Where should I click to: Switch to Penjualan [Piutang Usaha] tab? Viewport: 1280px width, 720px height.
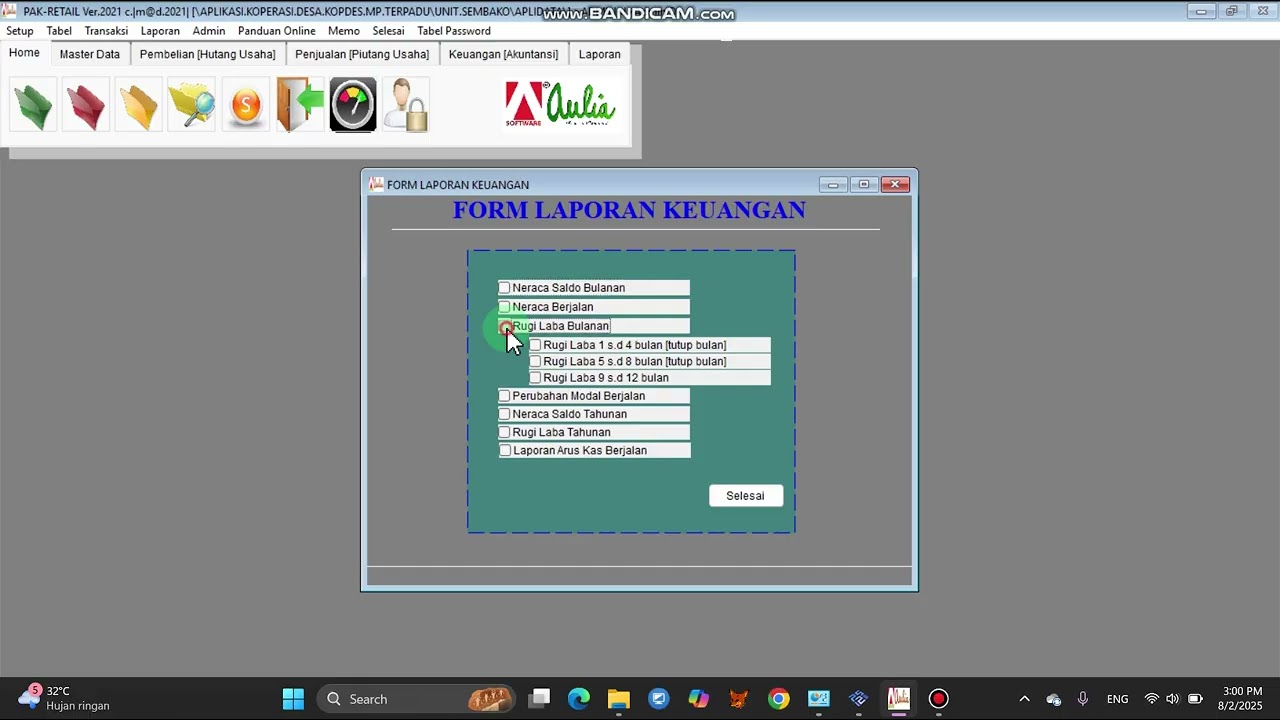coord(362,54)
